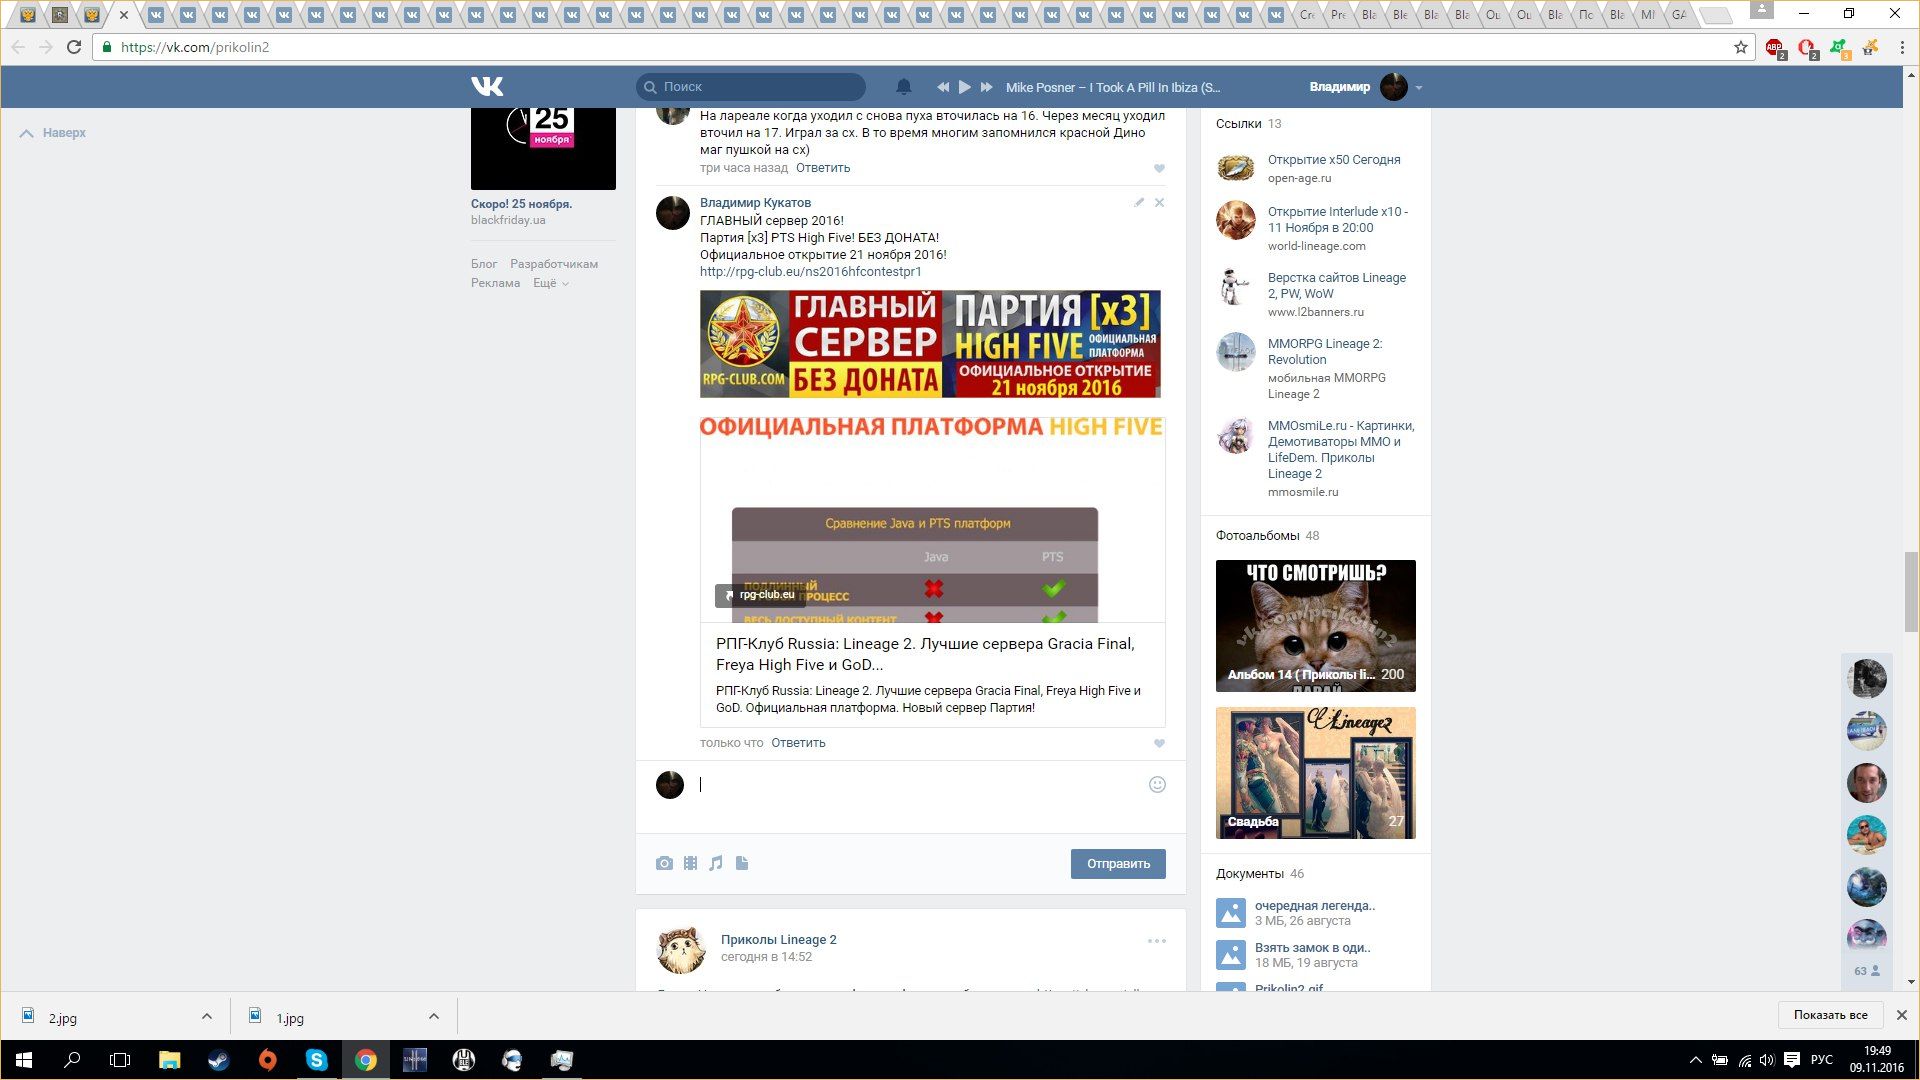1920x1080 pixels.
Task: Expand the 2.jpg download options arrow
Action: pyautogui.click(x=206, y=1016)
